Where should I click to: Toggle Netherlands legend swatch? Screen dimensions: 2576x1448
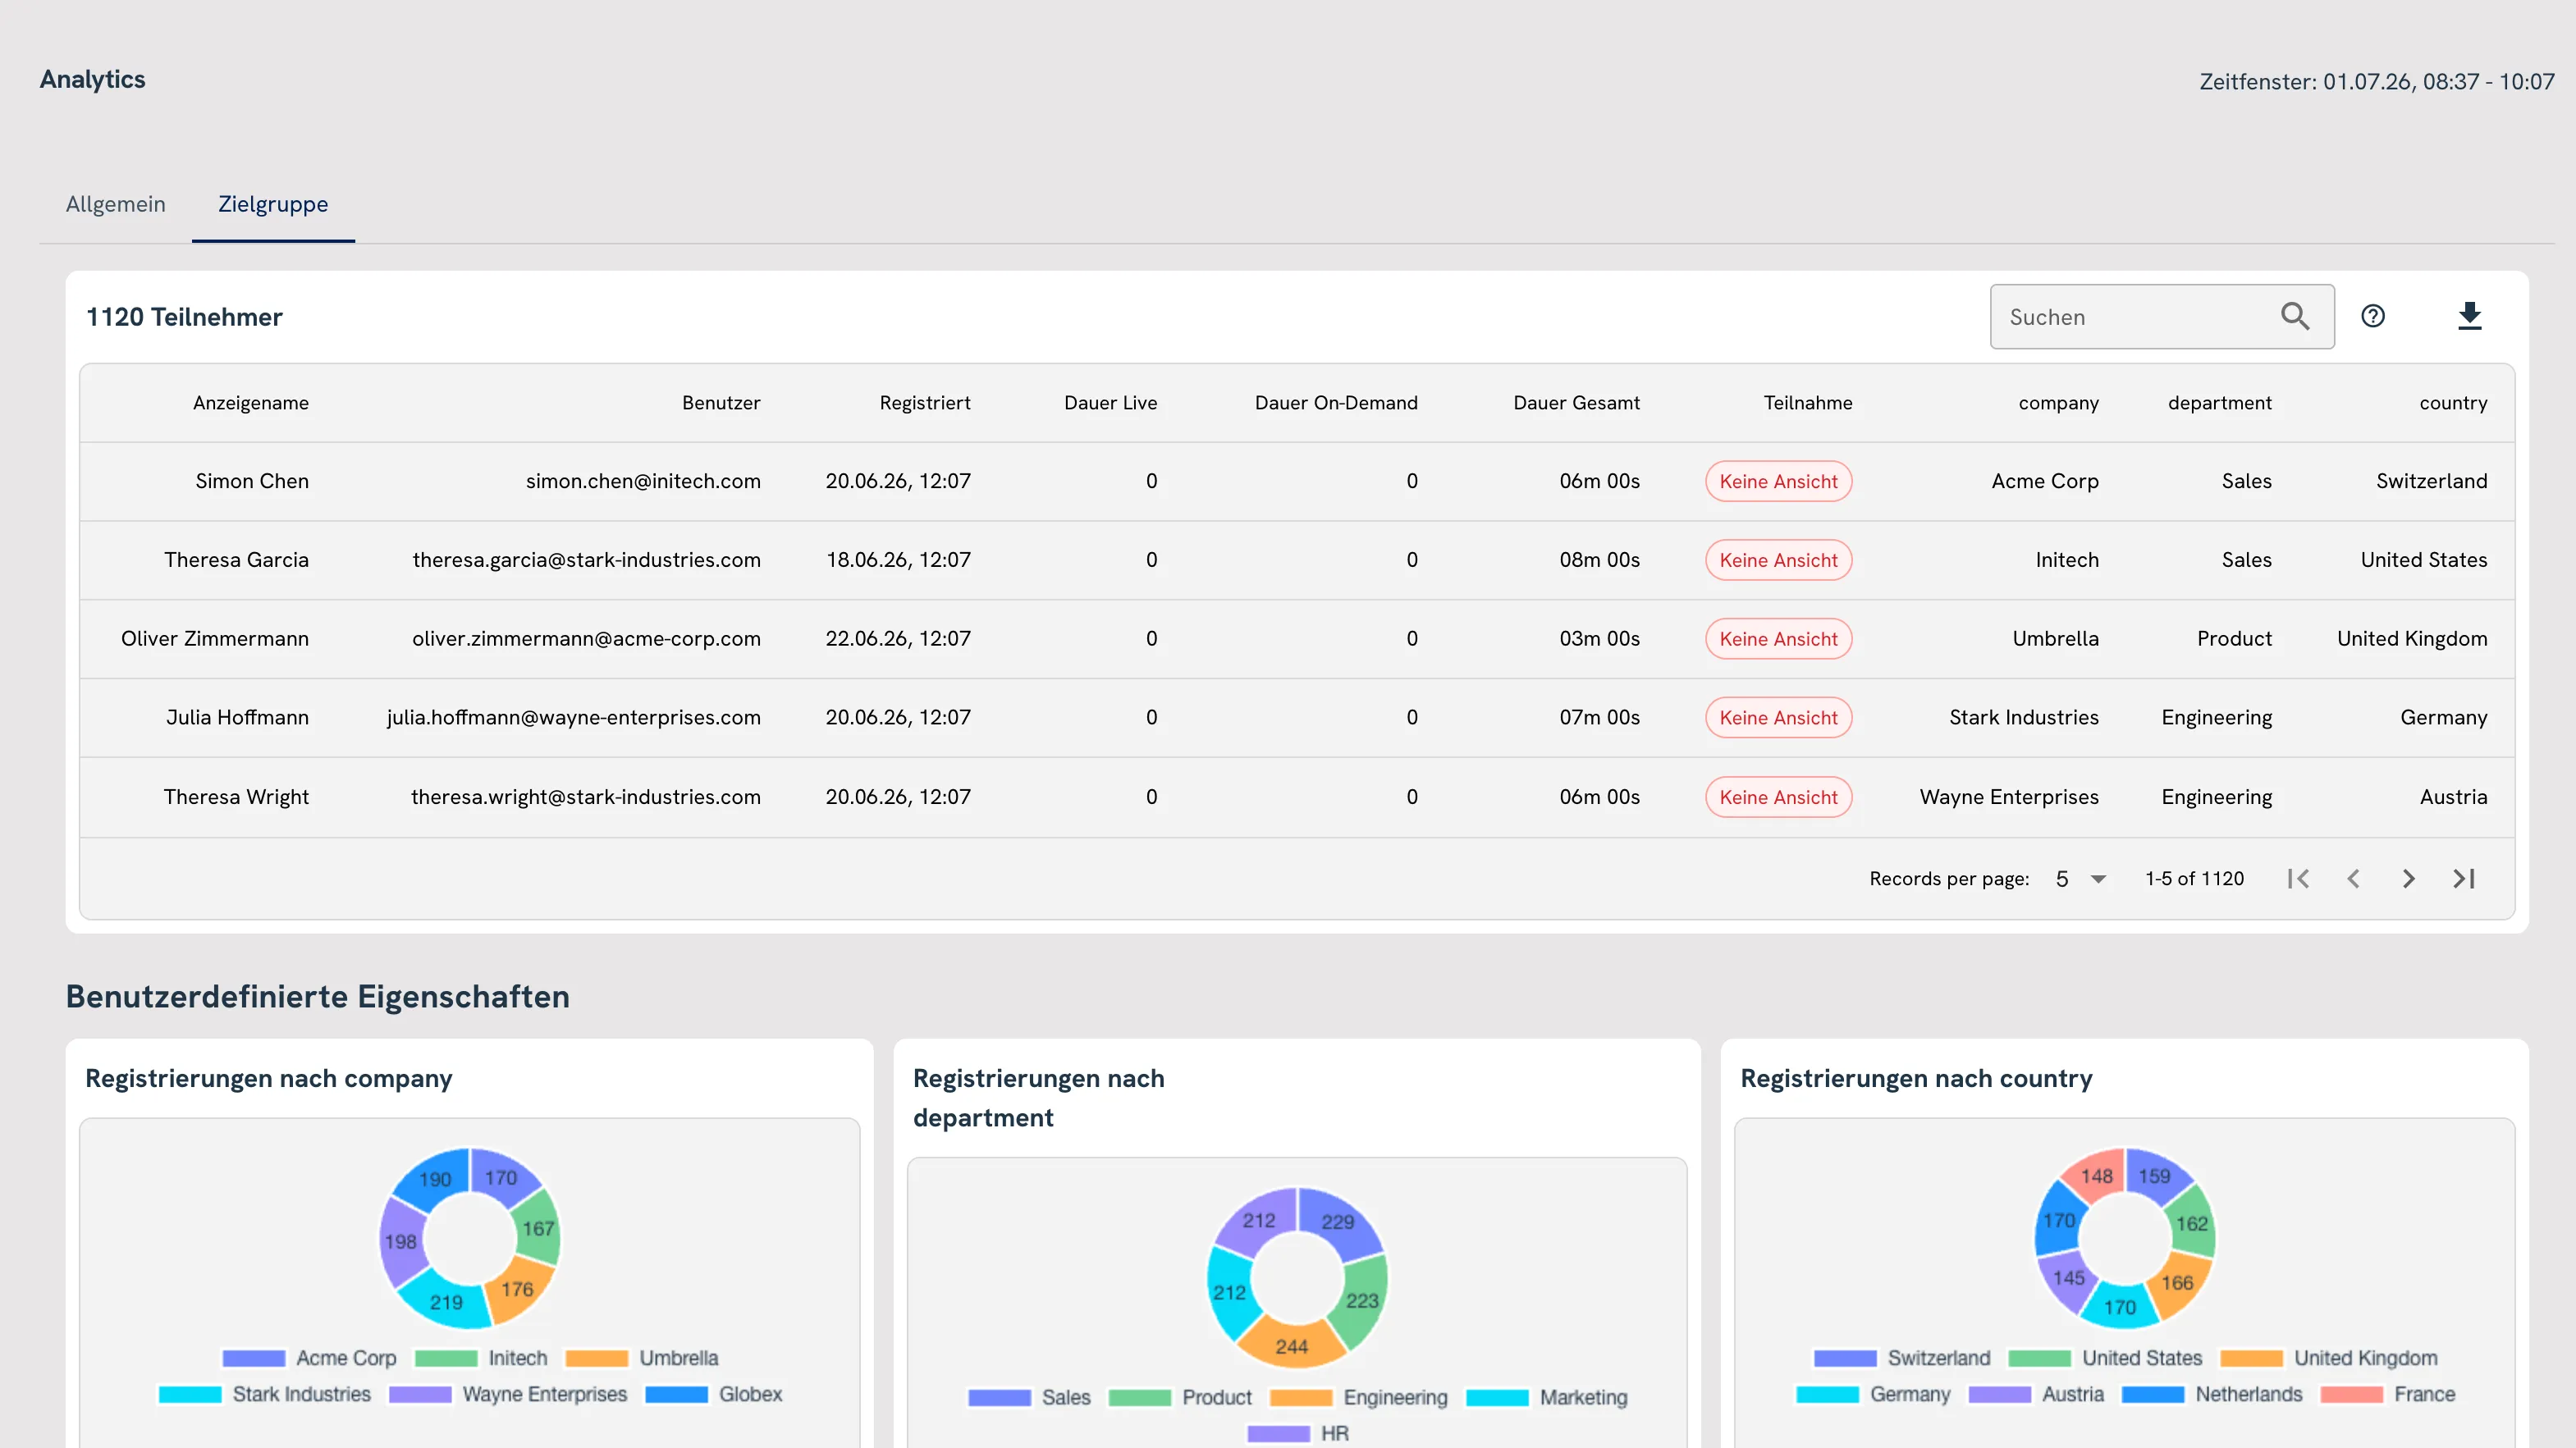2153,1394
